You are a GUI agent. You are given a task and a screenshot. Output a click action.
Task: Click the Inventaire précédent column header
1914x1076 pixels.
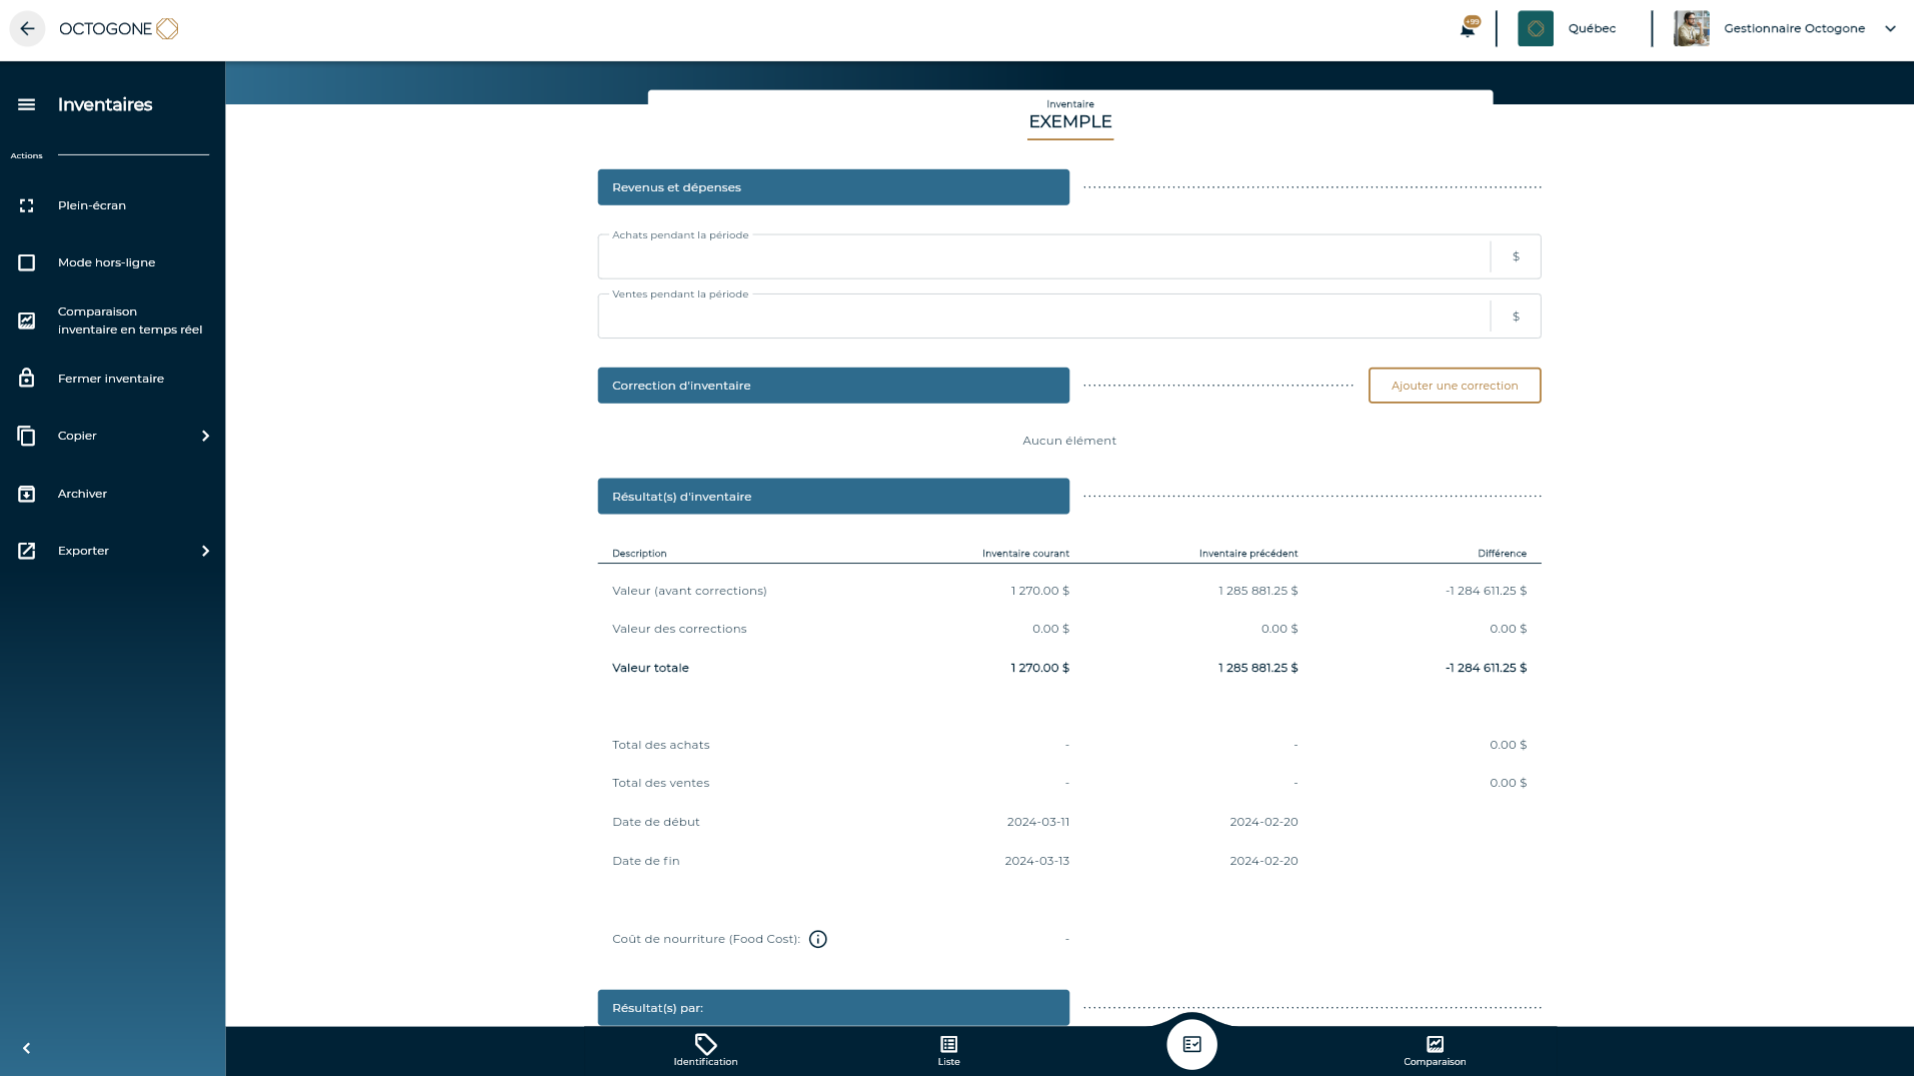pos(1248,553)
